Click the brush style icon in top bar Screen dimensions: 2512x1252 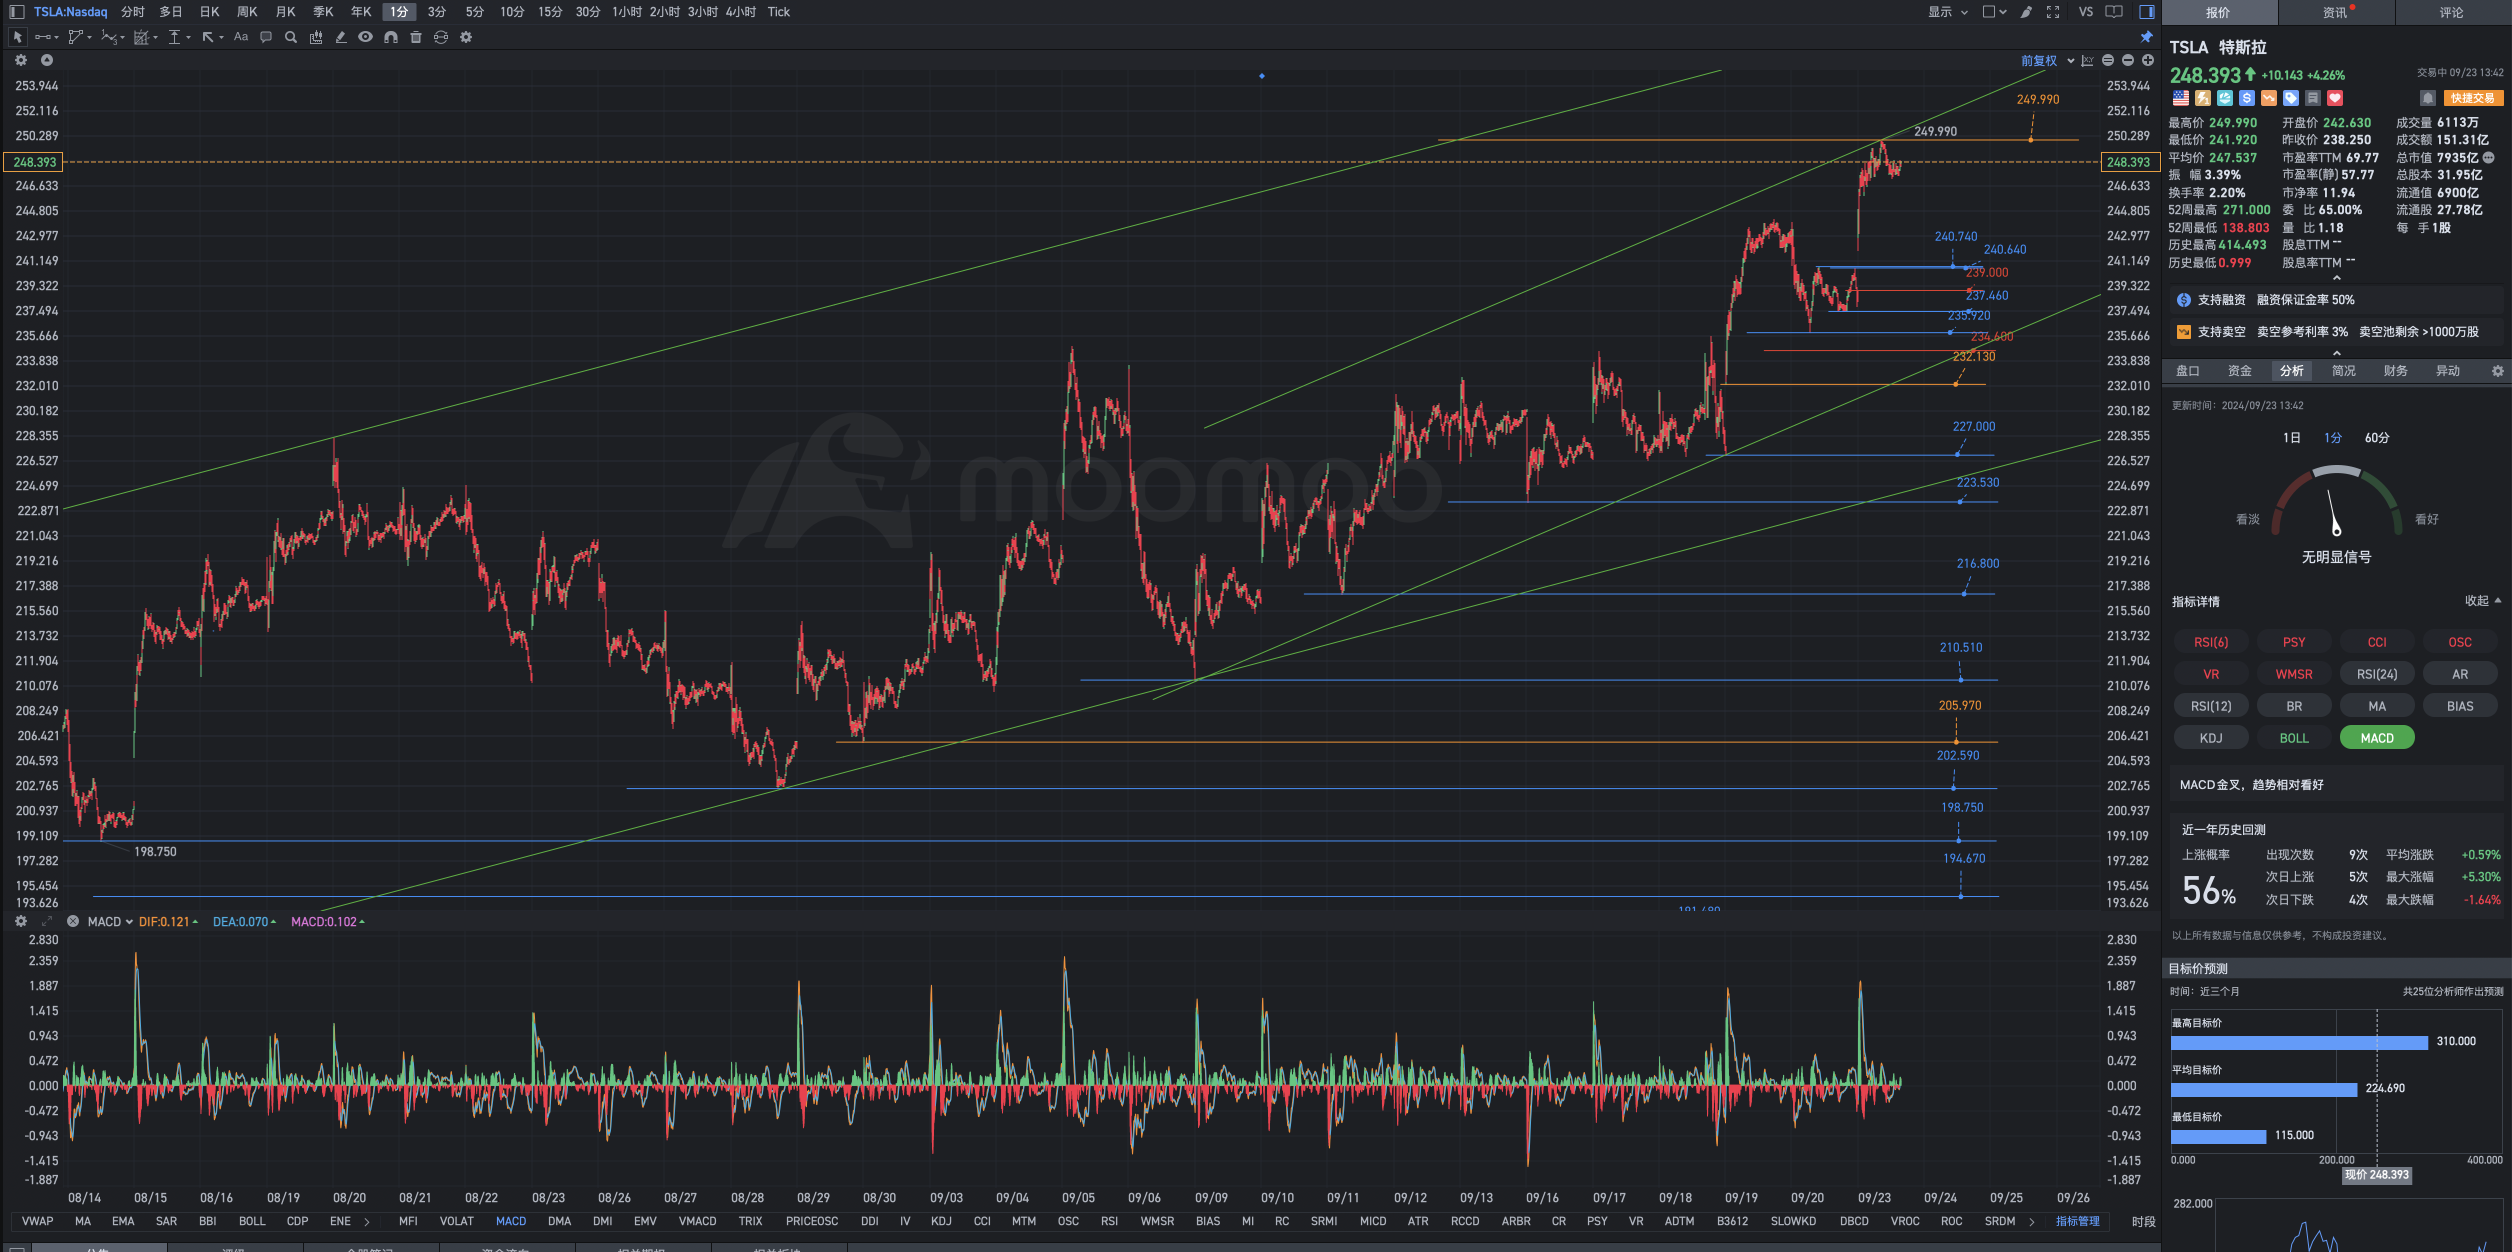(x=2026, y=12)
